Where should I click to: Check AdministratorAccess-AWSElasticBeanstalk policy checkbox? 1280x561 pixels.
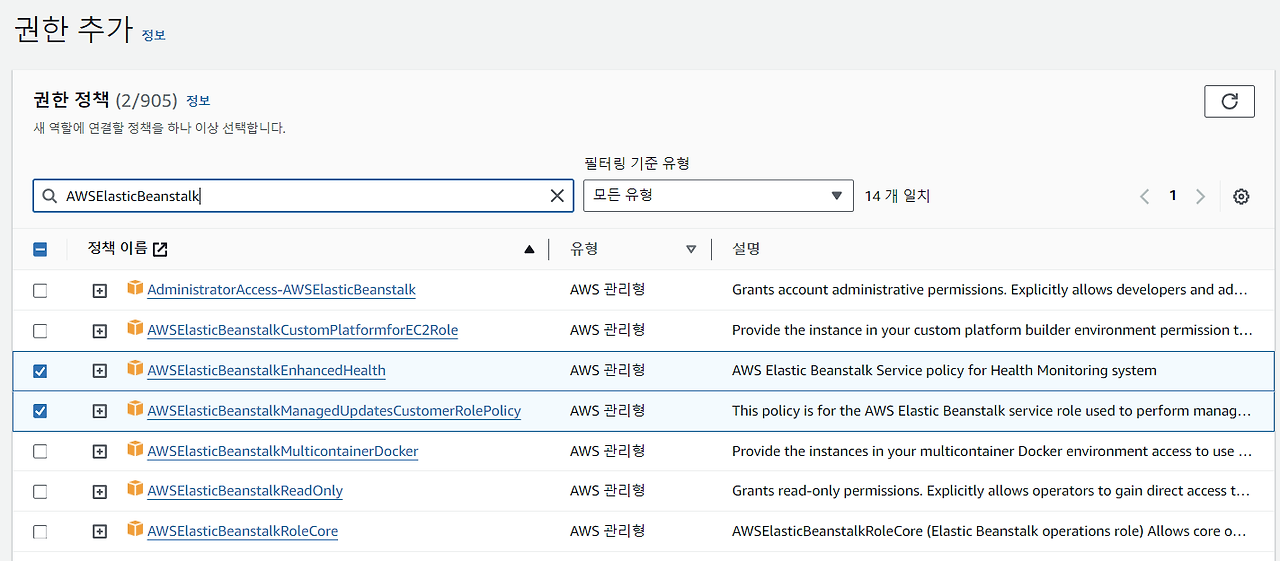pyautogui.click(x=40, y=290)
